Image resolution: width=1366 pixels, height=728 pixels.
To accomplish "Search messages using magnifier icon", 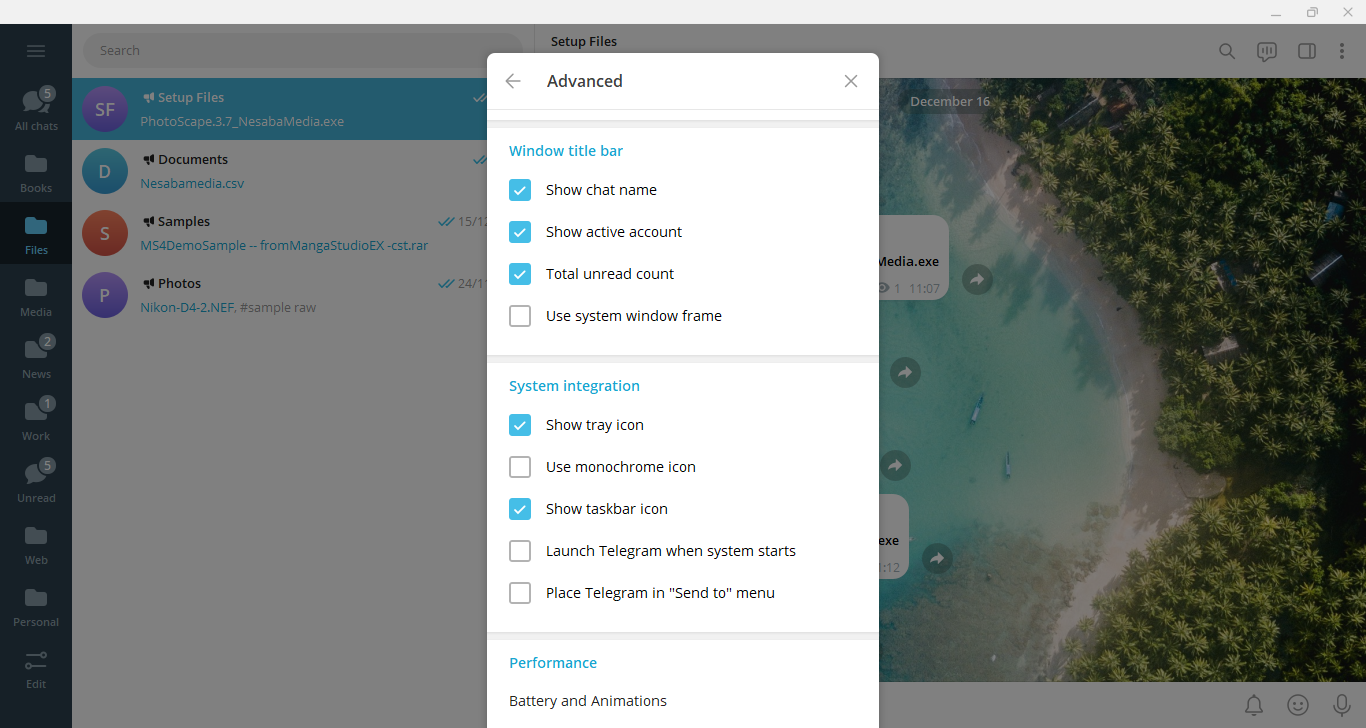I will point(1227,51).
